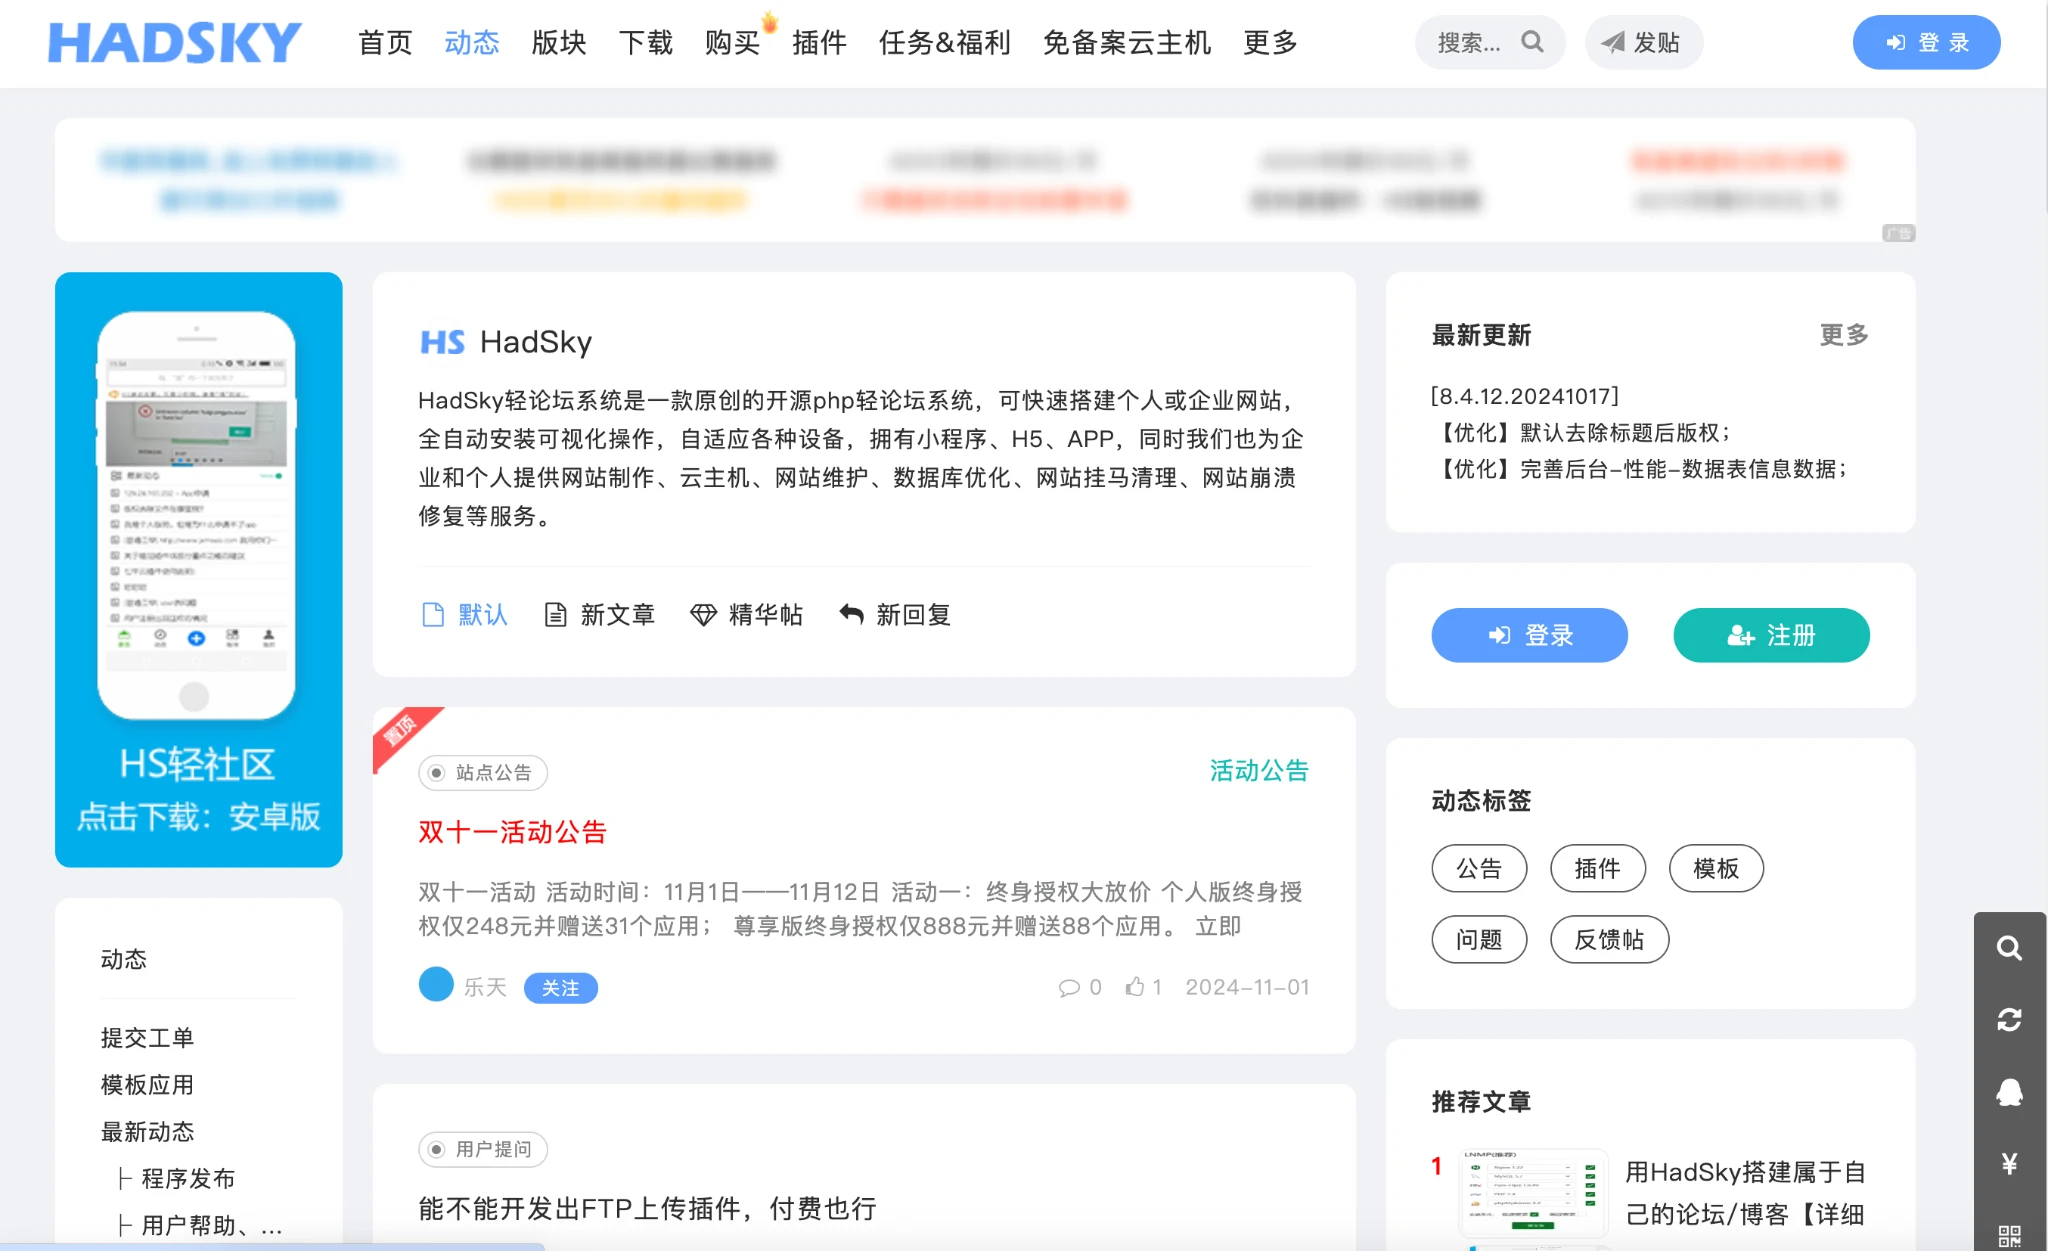Viewport: 2048px width, 1251px height.
Task: Click the floating sidebar search icon
Action: [2009, 948]
